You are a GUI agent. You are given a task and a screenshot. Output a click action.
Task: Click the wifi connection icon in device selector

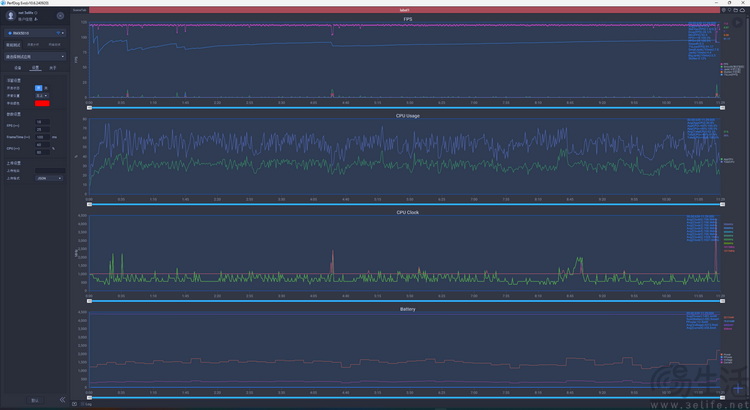58,33
